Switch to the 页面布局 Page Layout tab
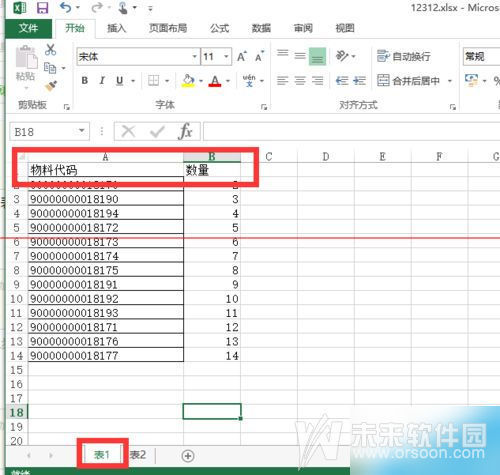The height and width of the screenshot is (475, 500). point(168,28)
